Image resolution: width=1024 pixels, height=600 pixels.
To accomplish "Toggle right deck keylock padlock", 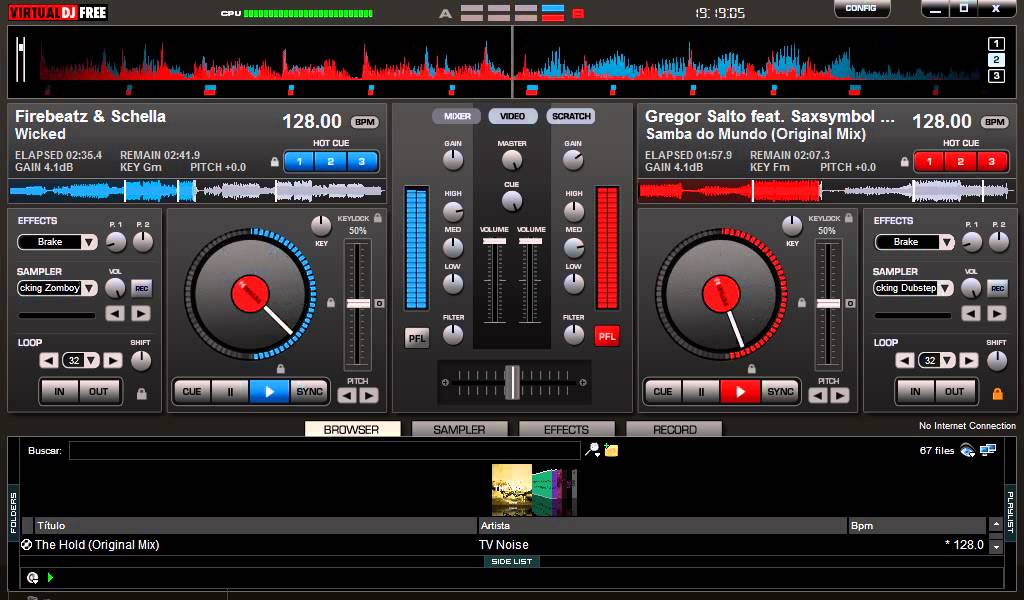I will point(848,218).
